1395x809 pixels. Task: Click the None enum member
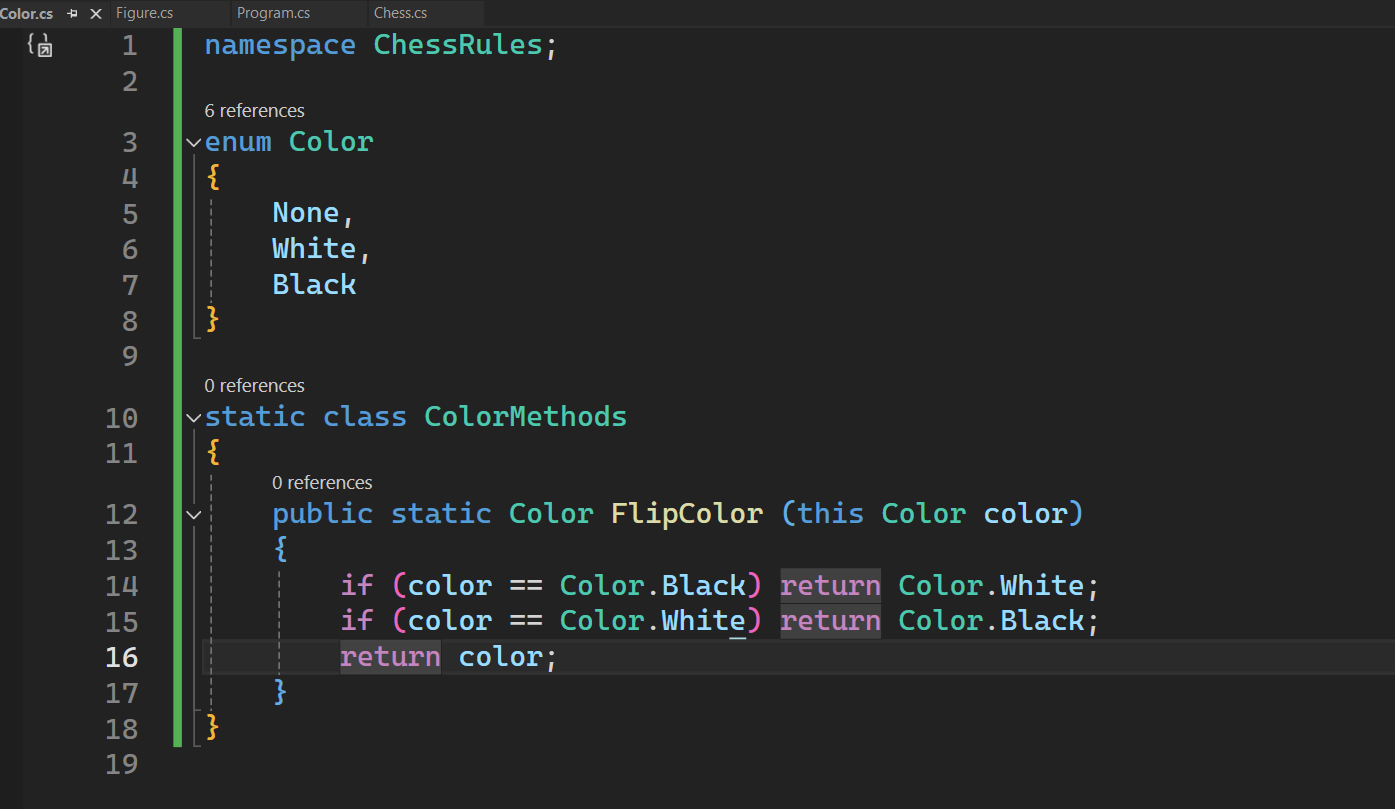coord(306,213)
